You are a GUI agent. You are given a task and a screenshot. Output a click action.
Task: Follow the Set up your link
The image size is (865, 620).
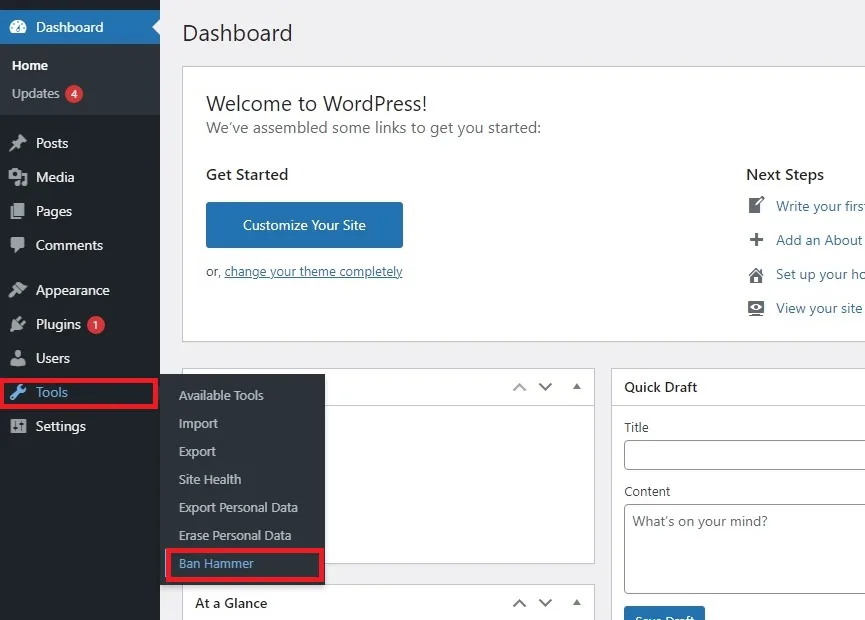point(820,274)
